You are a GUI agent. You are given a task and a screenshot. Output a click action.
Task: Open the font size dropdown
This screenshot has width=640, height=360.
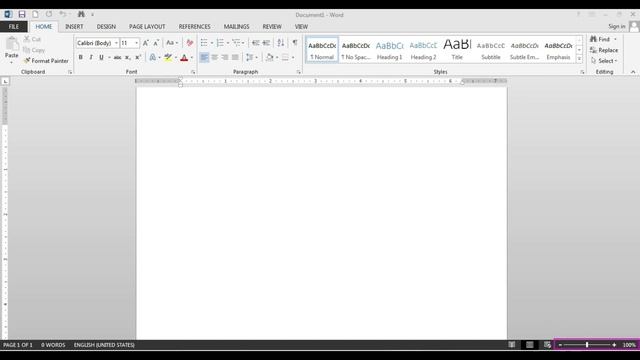[x=136, y=43]
